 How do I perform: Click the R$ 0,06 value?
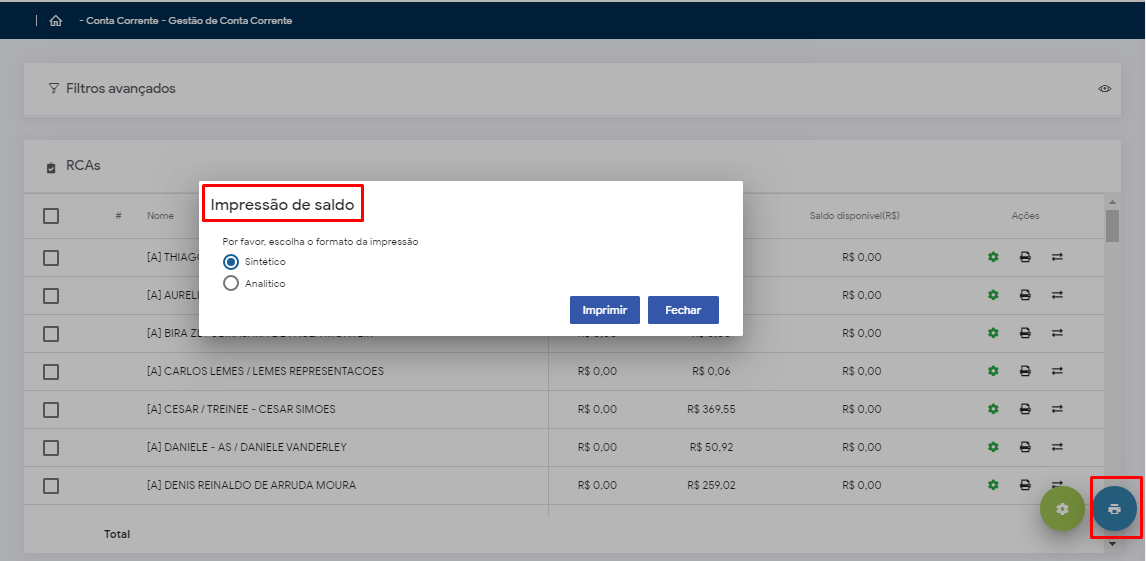(711, 371)
